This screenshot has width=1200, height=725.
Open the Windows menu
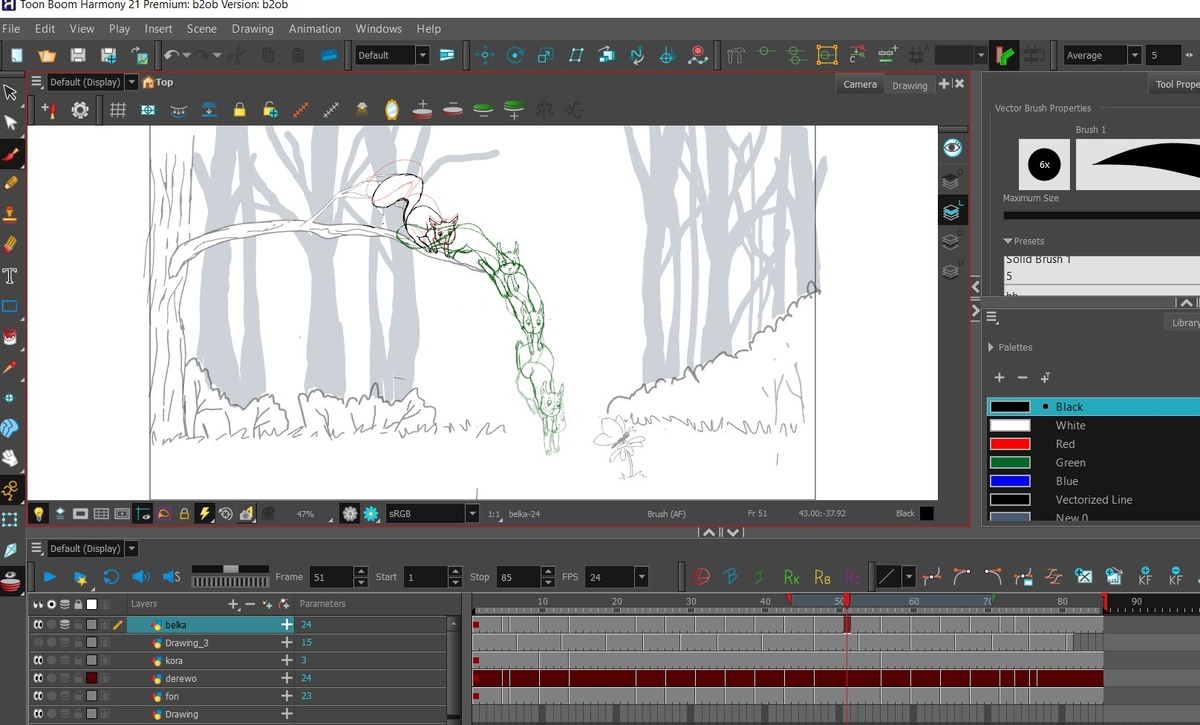[379, 29]
